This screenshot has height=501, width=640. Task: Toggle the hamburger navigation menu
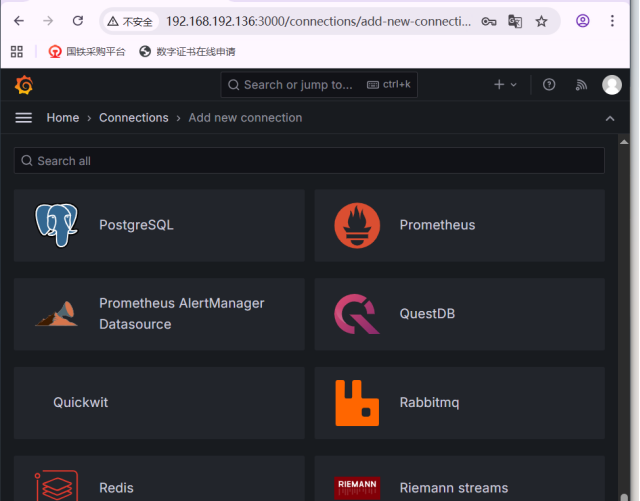[x=24, y=118]
